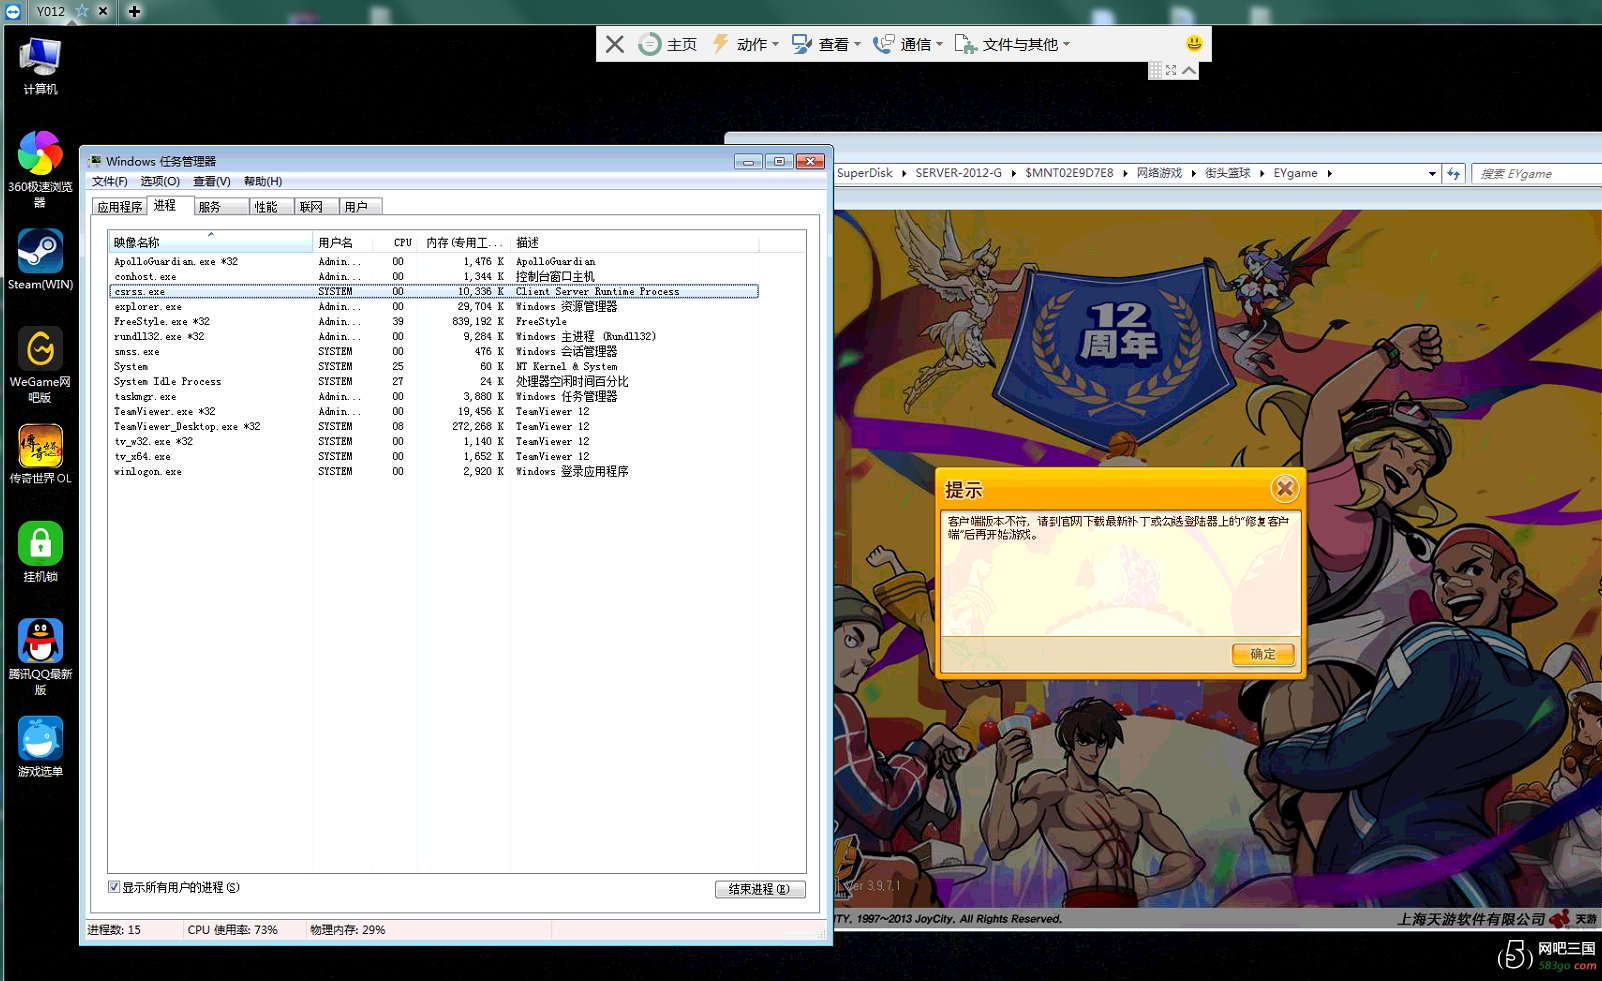Click the star icon on Y012 tab
Image resolution: width=1602 pixels, height=981 pixels.
[82, 11]
